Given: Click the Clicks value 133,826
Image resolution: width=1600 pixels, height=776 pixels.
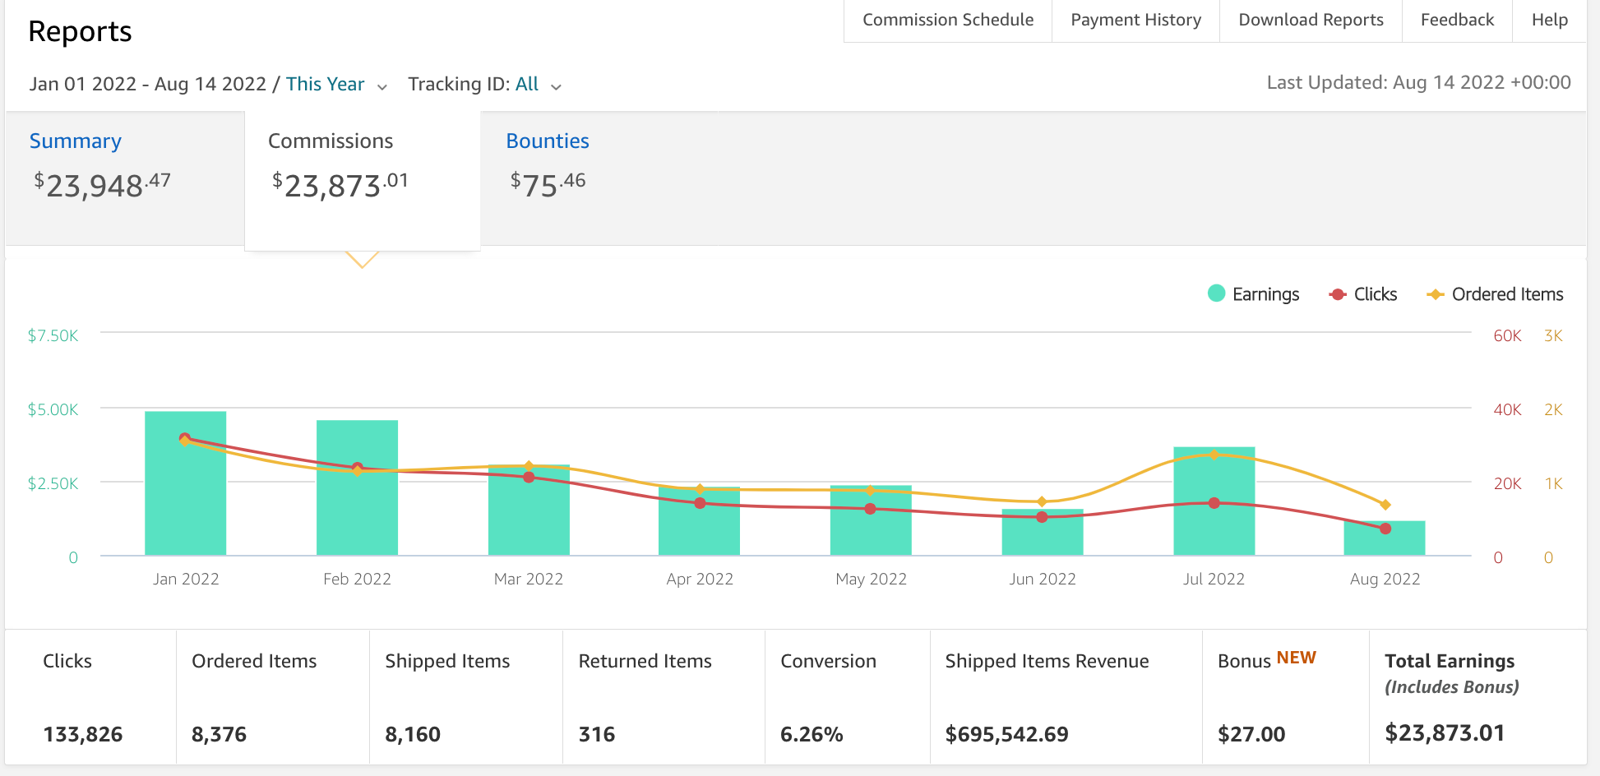Looking at the screenshot, I should pos(83,734).
